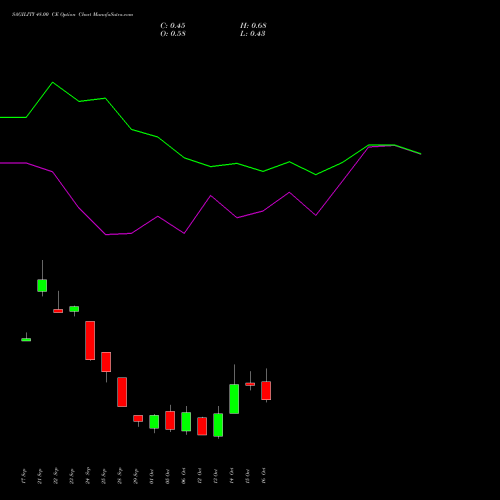Click the red candle above 25 Sep
Image resolution: width=500 pixels, height=500 pixels.
point(106,362)
